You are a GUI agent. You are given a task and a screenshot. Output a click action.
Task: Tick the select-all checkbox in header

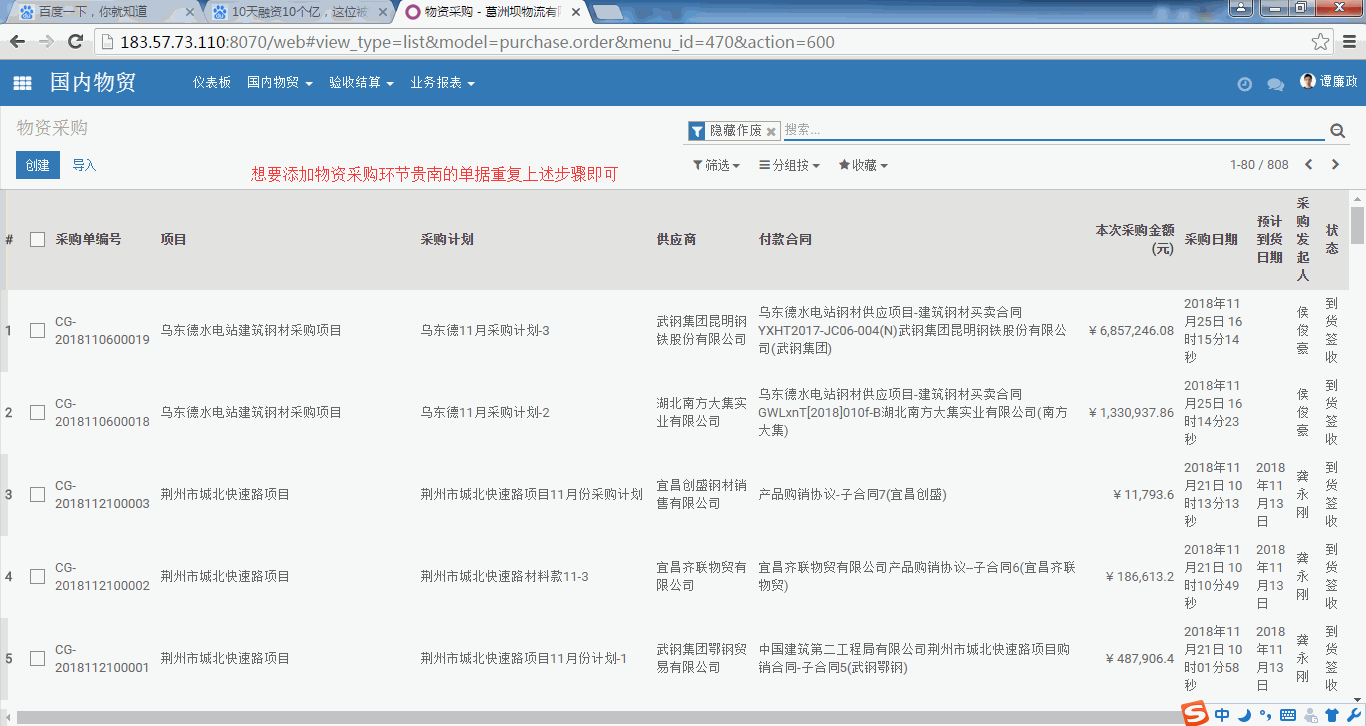point(38,239)
